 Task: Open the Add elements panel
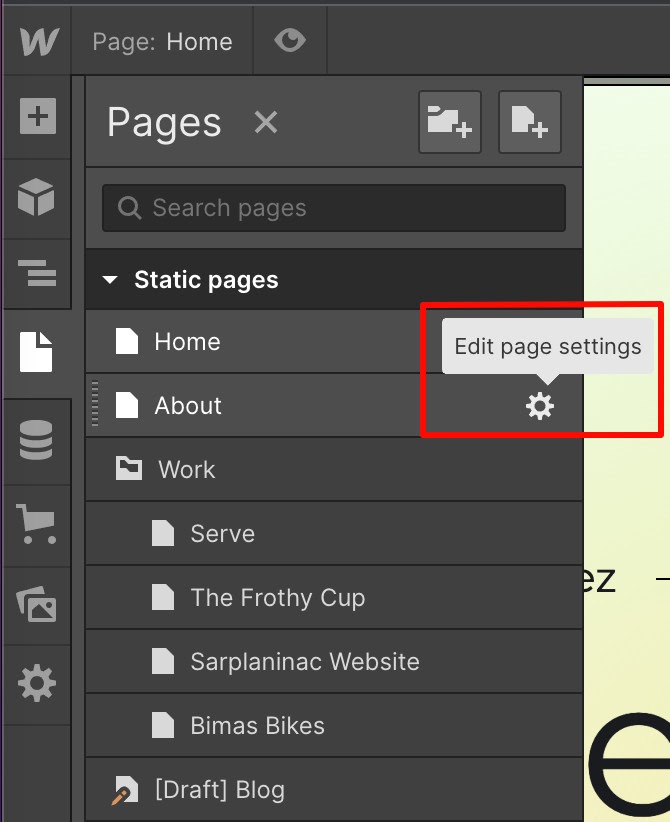38,116
